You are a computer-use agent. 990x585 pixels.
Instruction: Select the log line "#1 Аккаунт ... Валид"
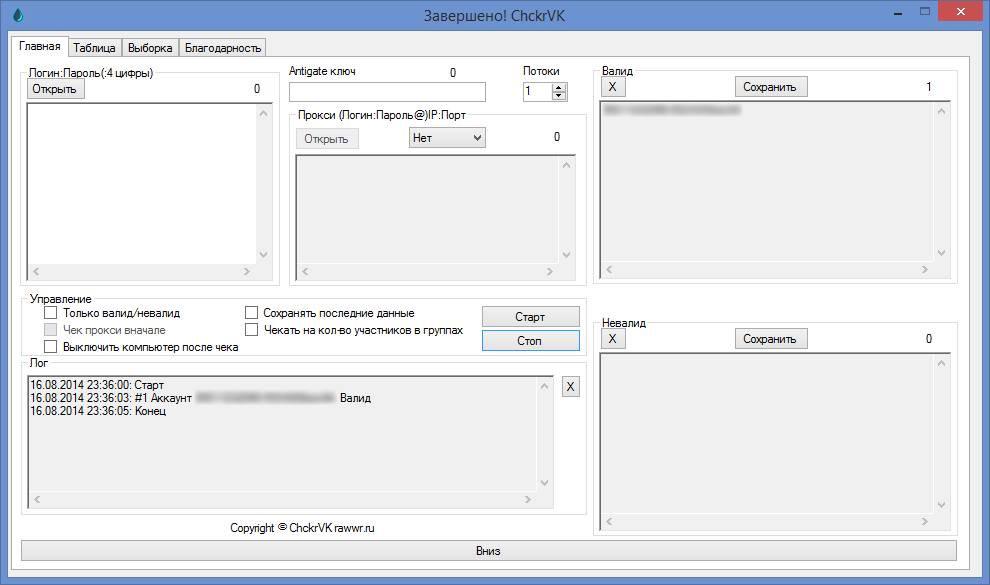tap(201, 398)
